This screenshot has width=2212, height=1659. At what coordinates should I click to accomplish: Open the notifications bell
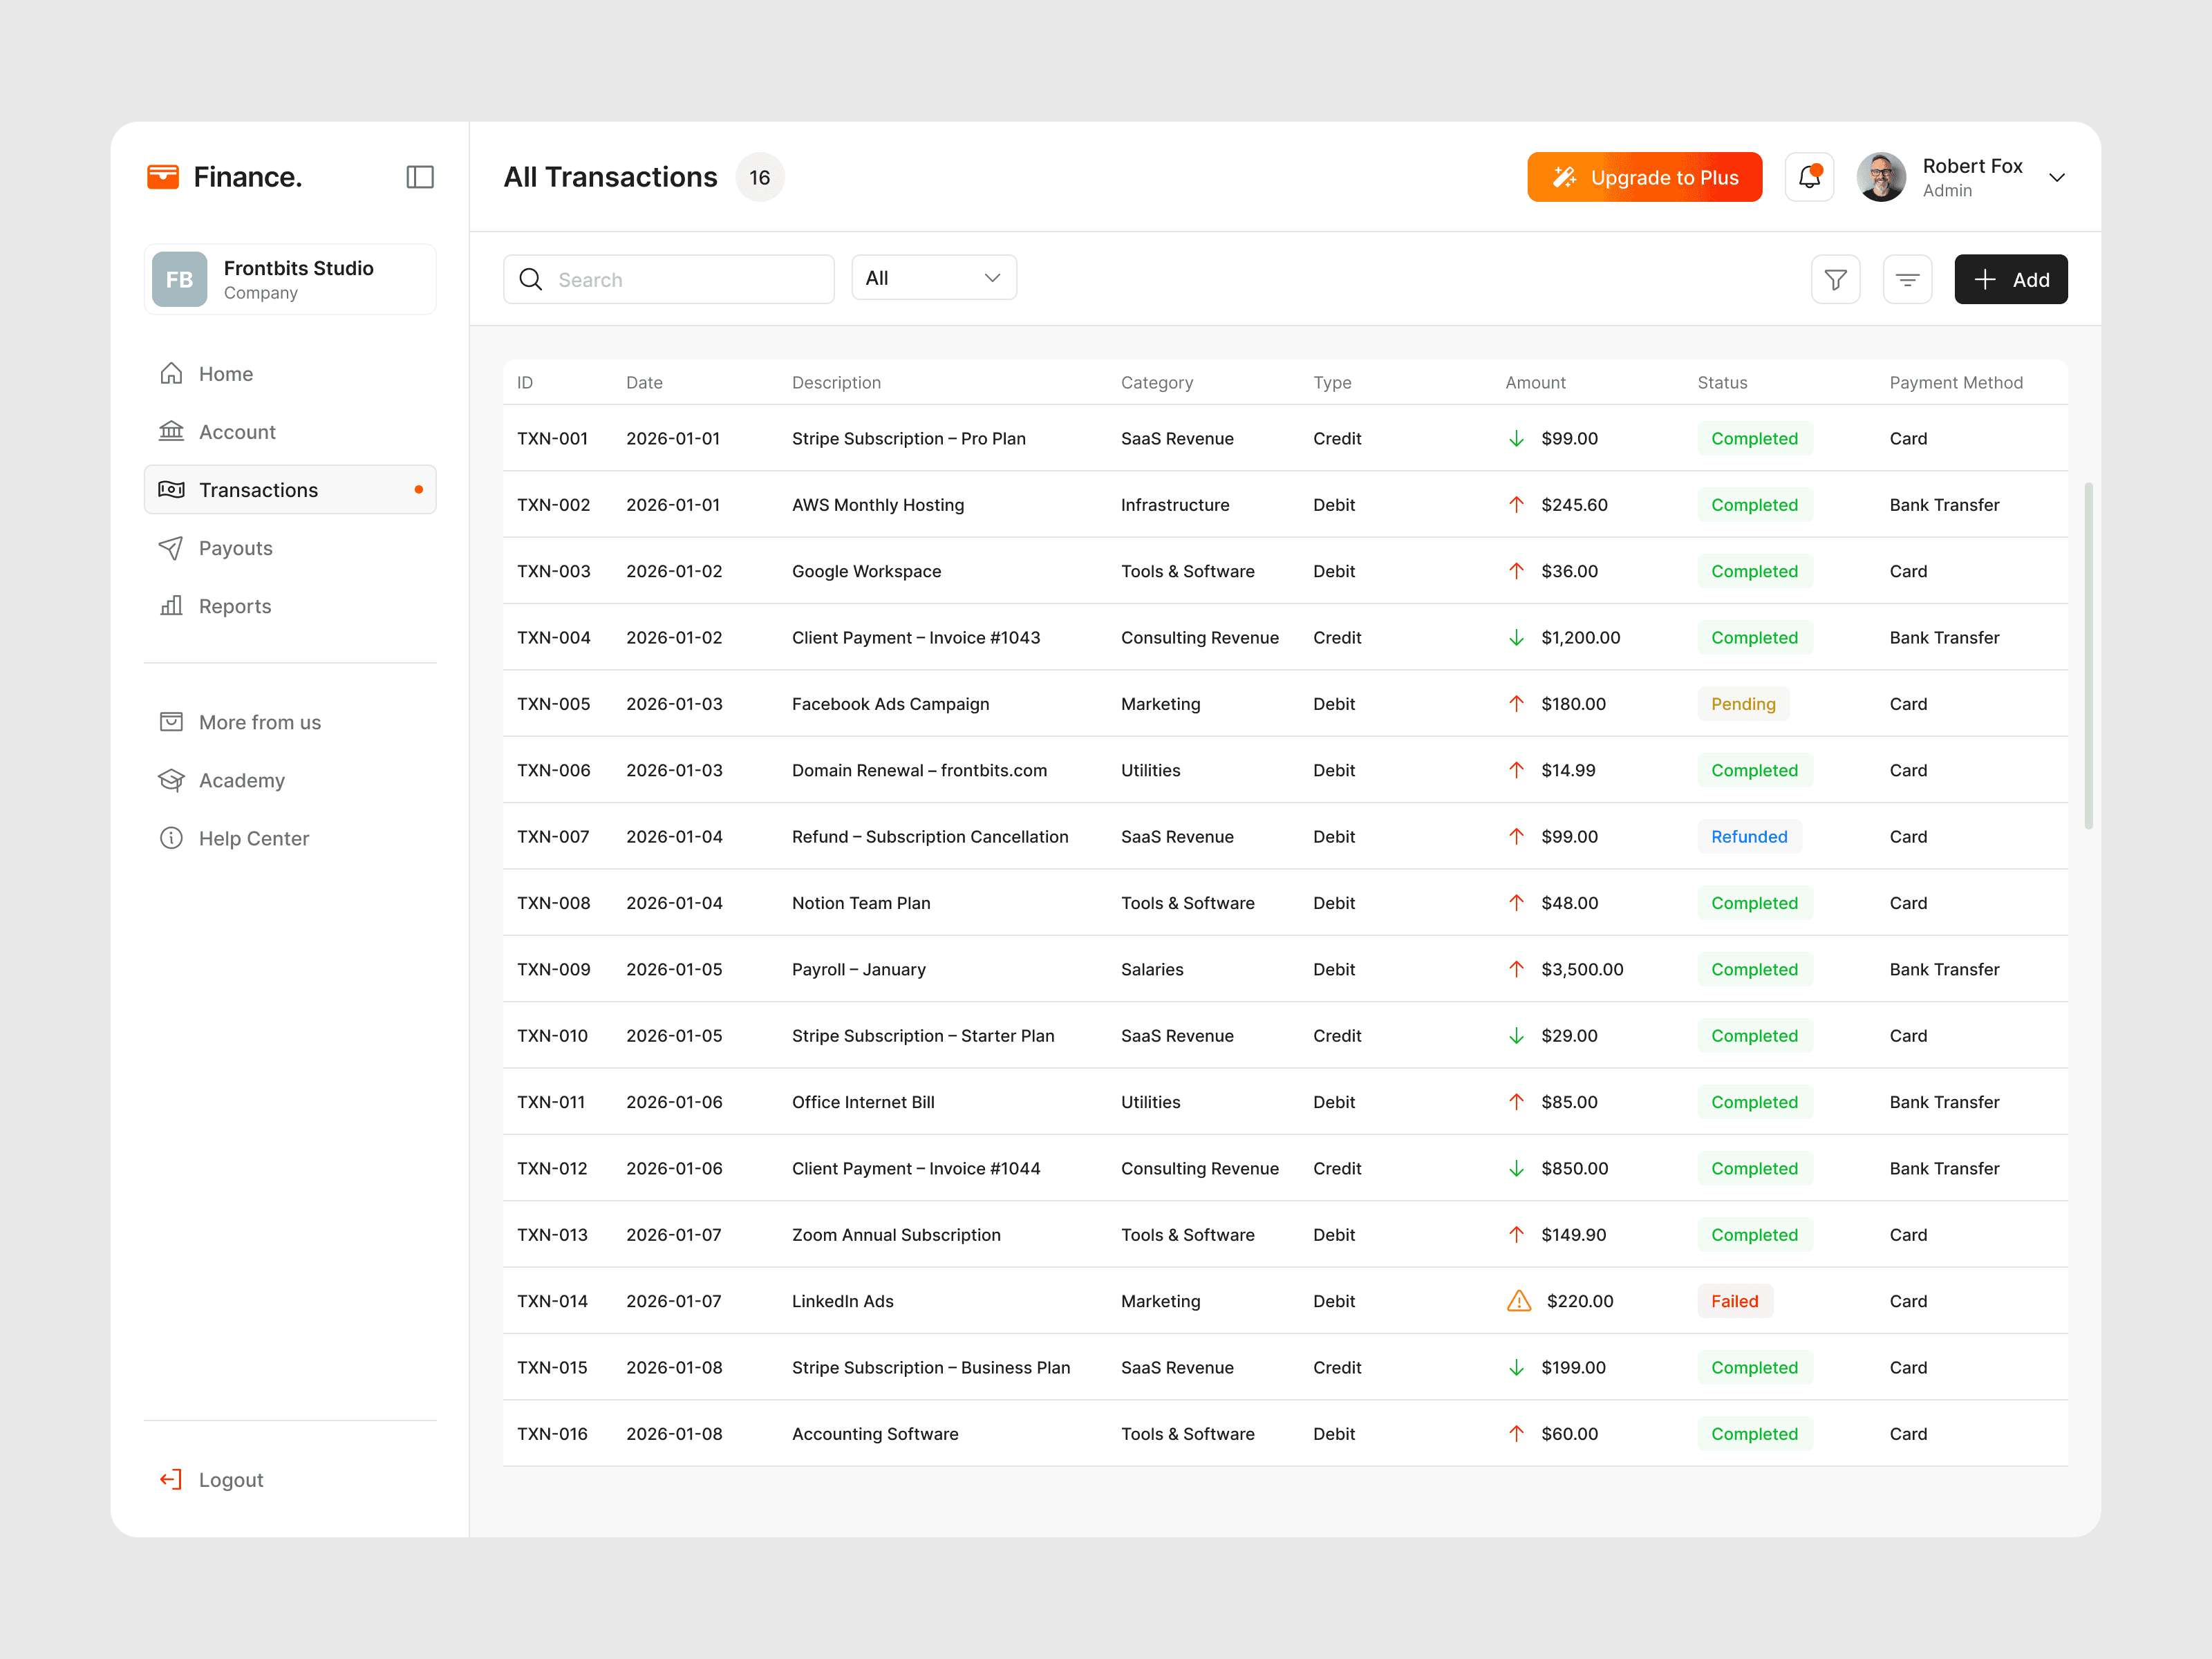click(1809, 177)
